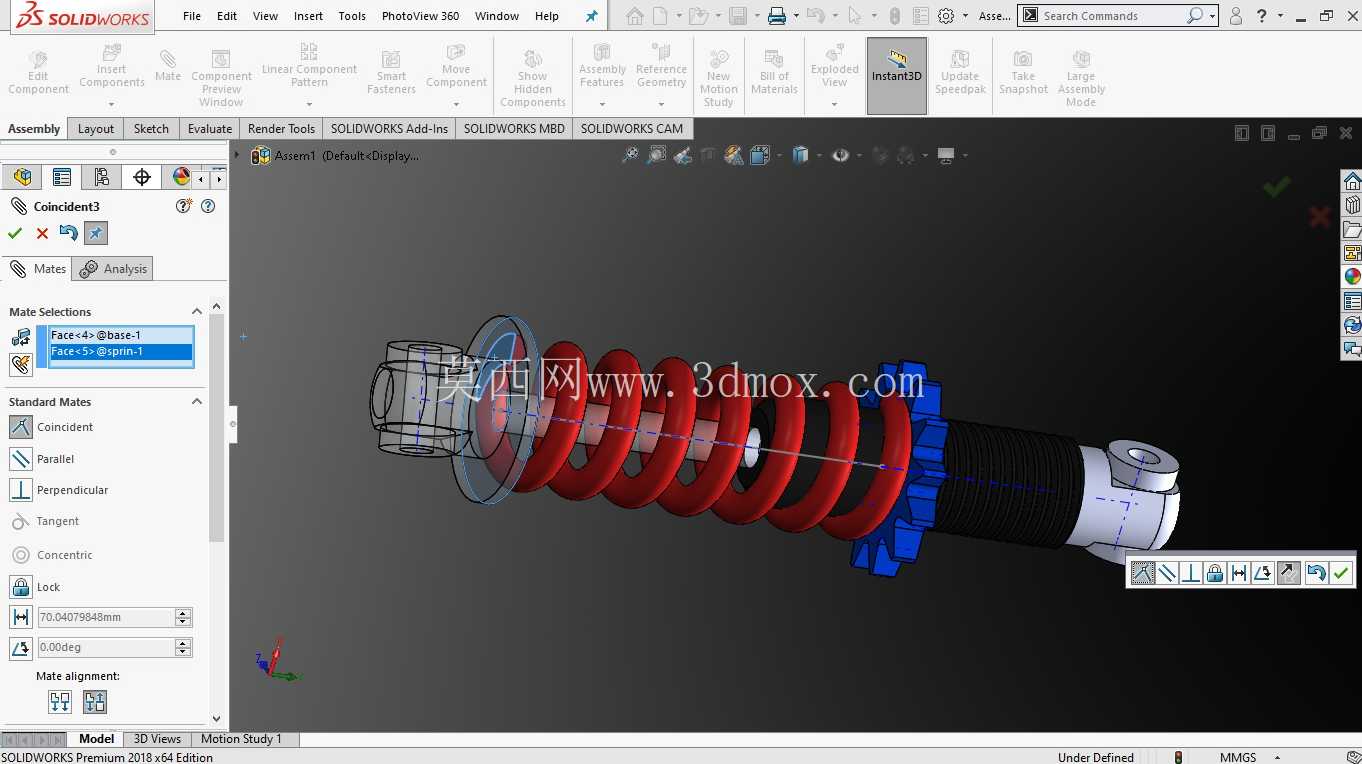
Task: Cancel mate with viewport corner red X
Action: tap(1319, 216)
